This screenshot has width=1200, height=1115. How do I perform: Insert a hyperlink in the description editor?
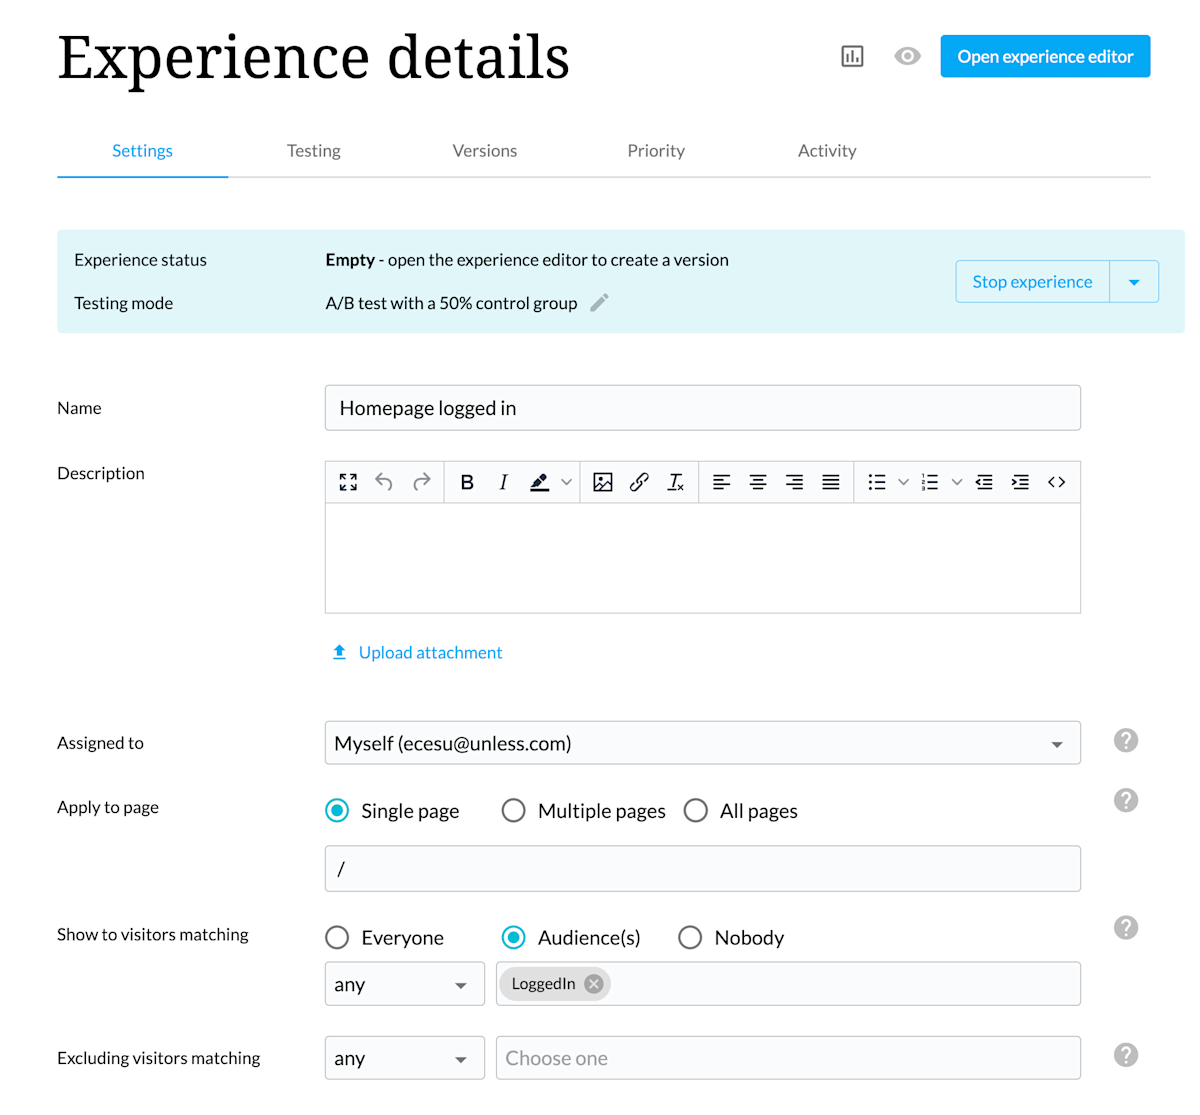pos(639,482)
